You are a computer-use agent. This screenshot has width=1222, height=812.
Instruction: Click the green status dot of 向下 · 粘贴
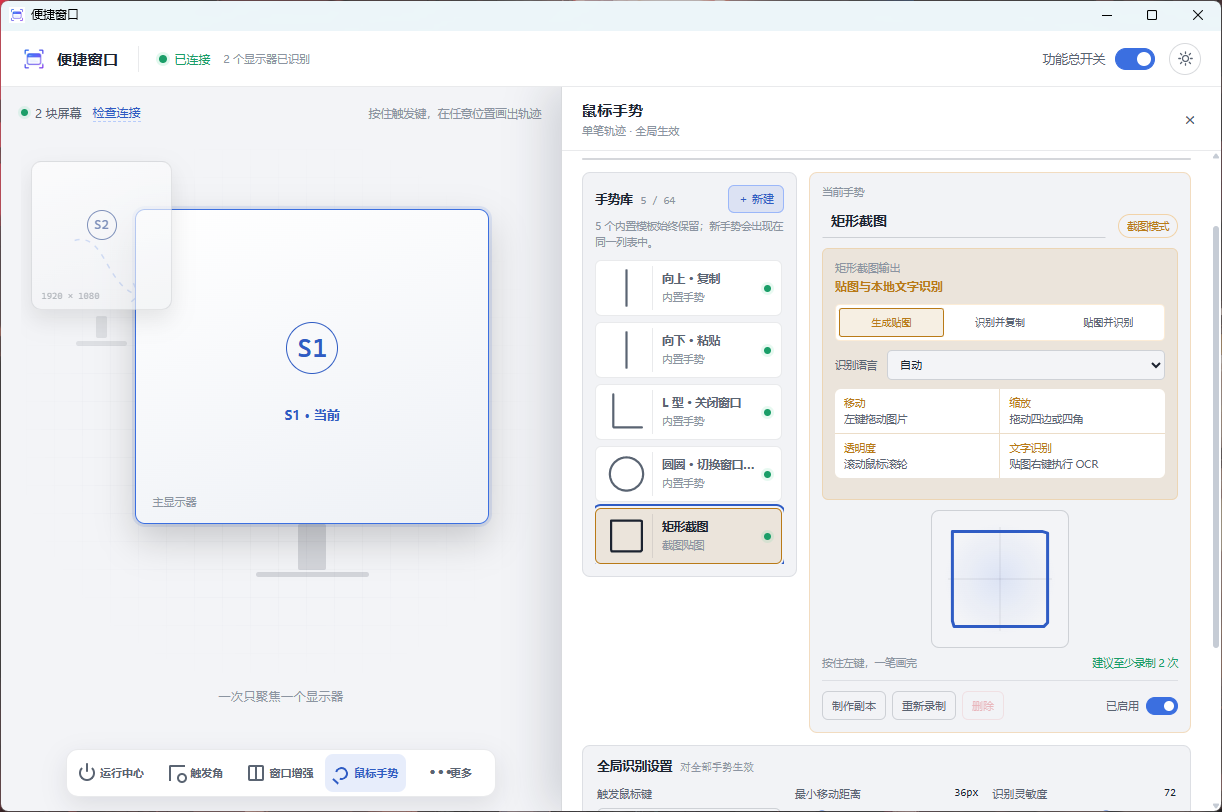767,351
